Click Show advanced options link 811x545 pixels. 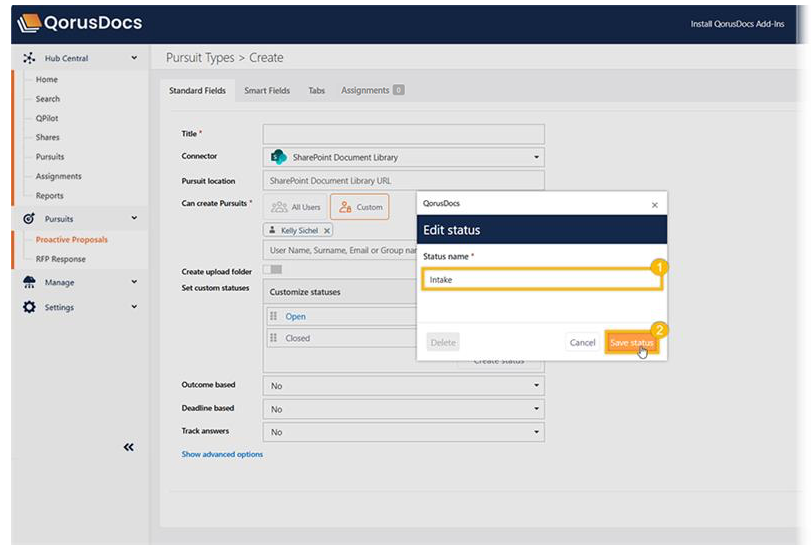tap(222, 454)
